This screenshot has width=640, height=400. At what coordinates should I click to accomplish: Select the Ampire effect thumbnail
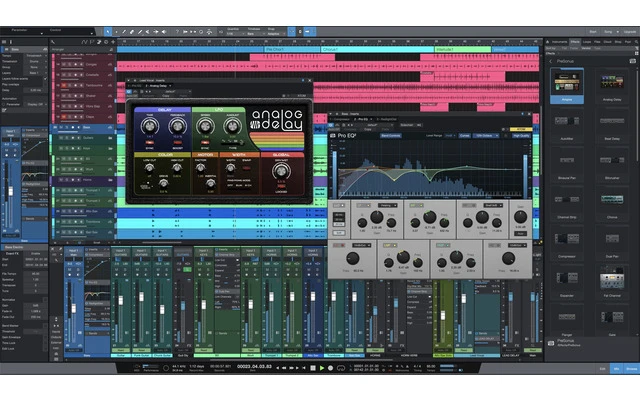567,86
